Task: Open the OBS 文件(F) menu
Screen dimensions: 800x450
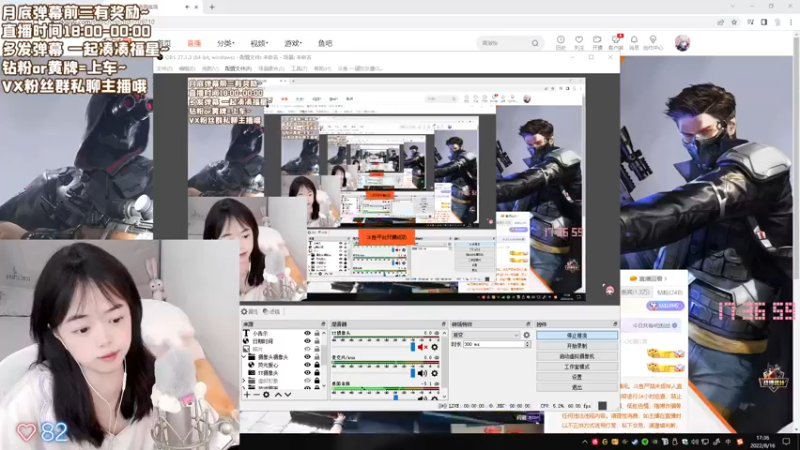Action: point(164,68)
